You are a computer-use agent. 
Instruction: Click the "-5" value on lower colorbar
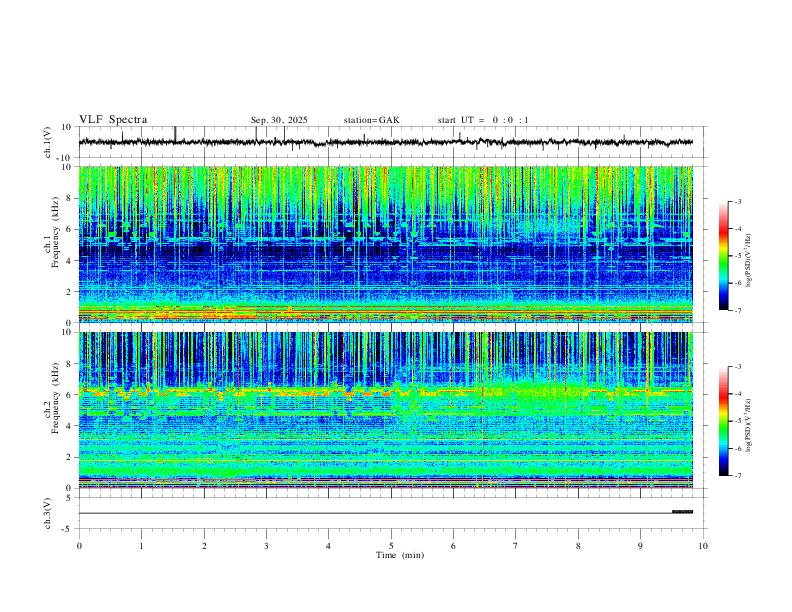click(737, 421)
